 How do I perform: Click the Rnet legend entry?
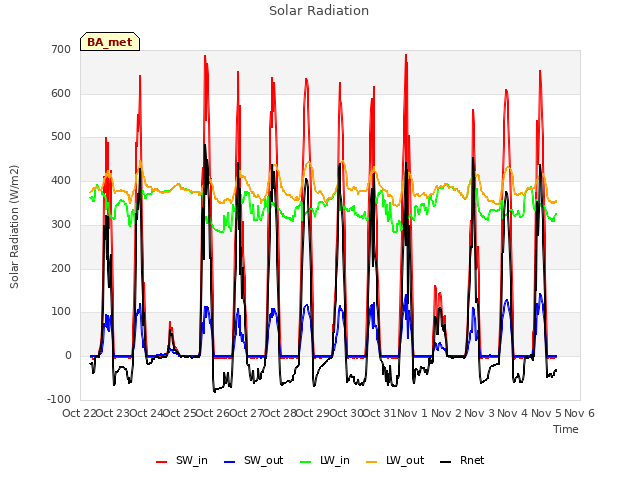[x=462, y=460]
